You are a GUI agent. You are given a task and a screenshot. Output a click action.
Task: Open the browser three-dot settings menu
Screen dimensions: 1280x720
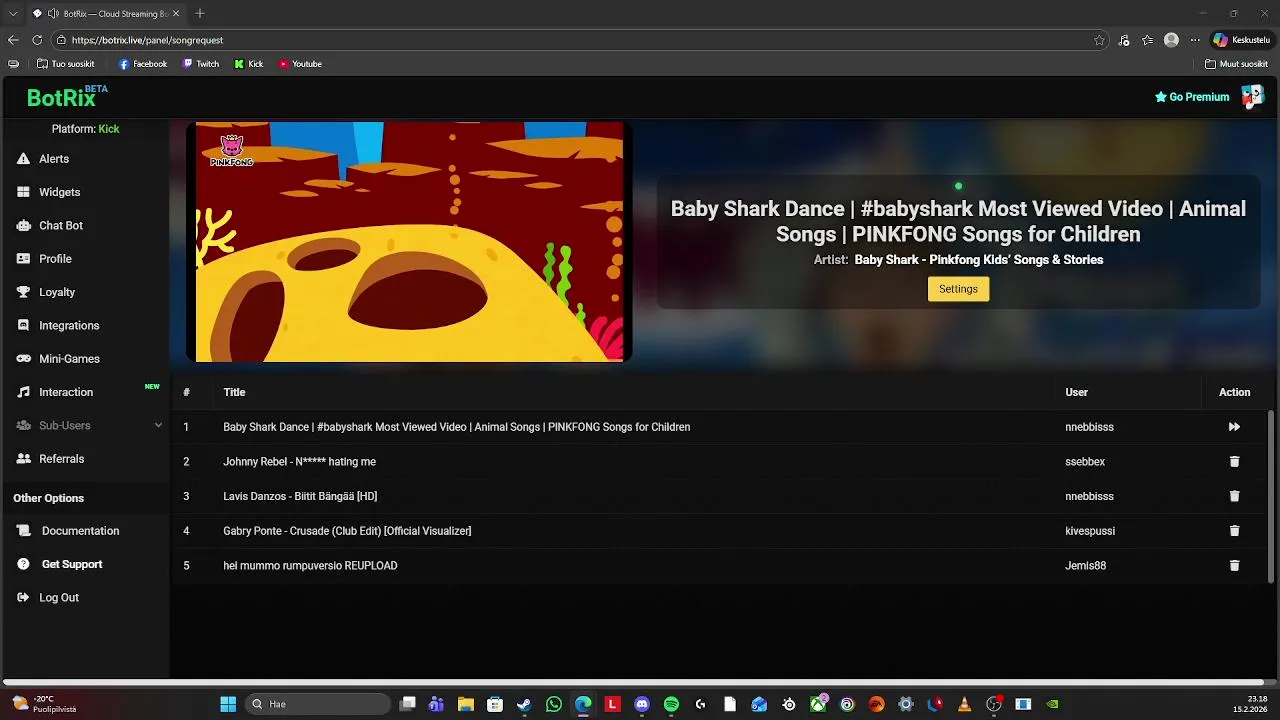[x=1194, y=40]
